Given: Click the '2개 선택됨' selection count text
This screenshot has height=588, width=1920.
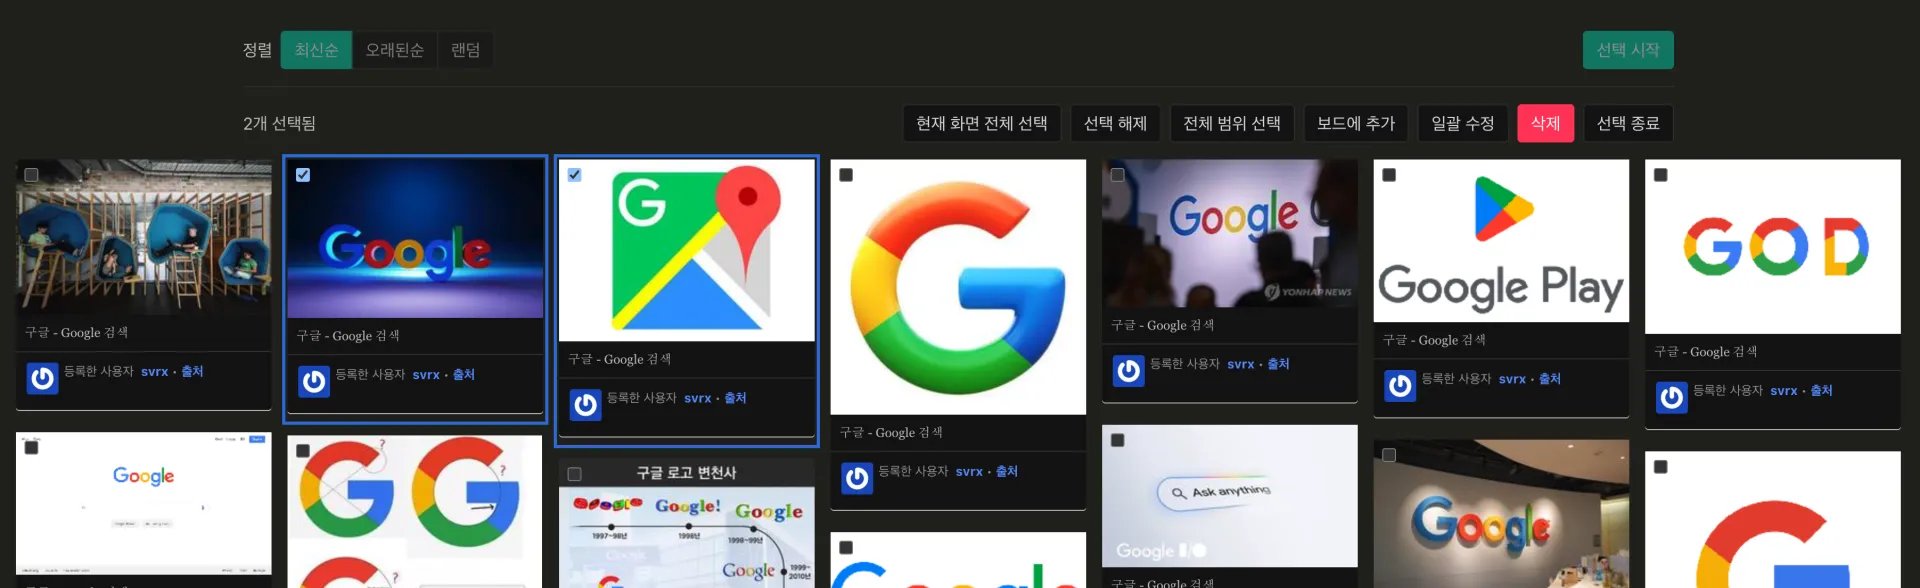Looking at the screenshot, I should (279, 123).
